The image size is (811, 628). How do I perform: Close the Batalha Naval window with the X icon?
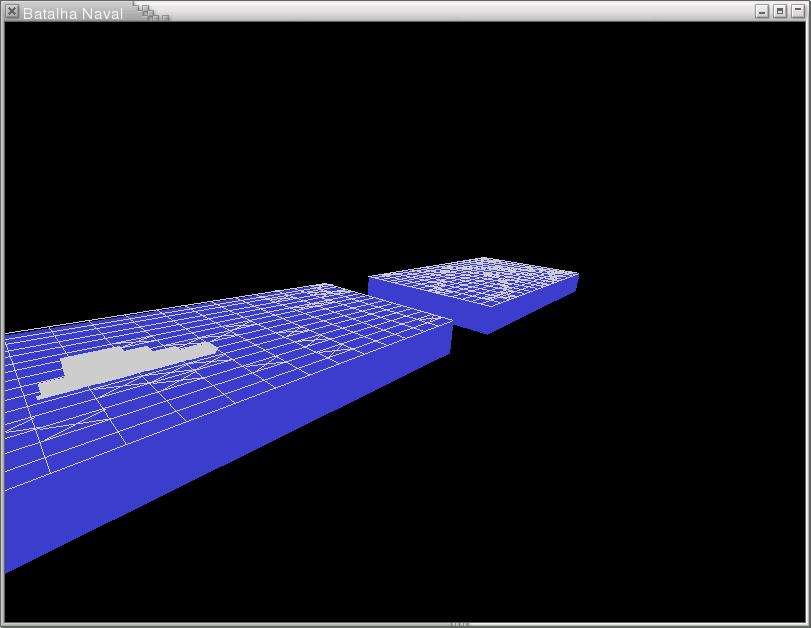(12, 12)
